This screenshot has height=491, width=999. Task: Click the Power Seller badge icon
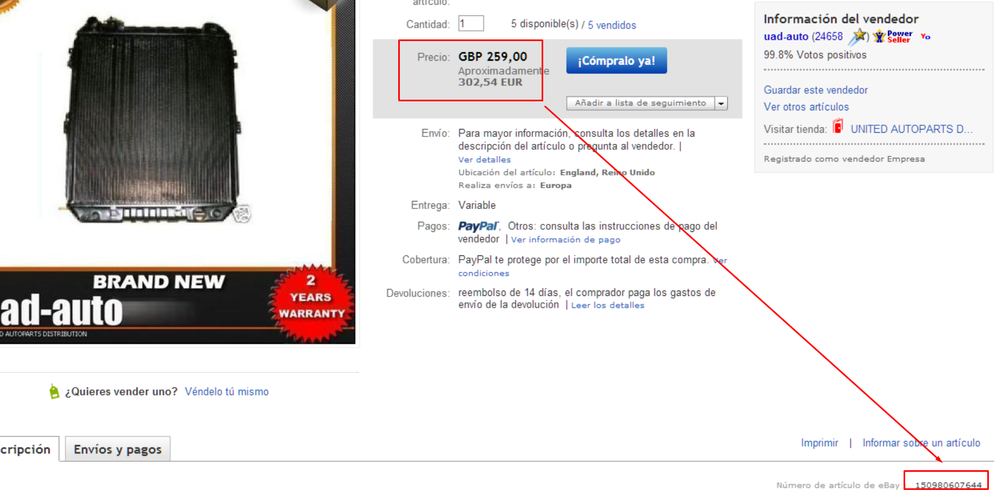click(x=893, y=36)
